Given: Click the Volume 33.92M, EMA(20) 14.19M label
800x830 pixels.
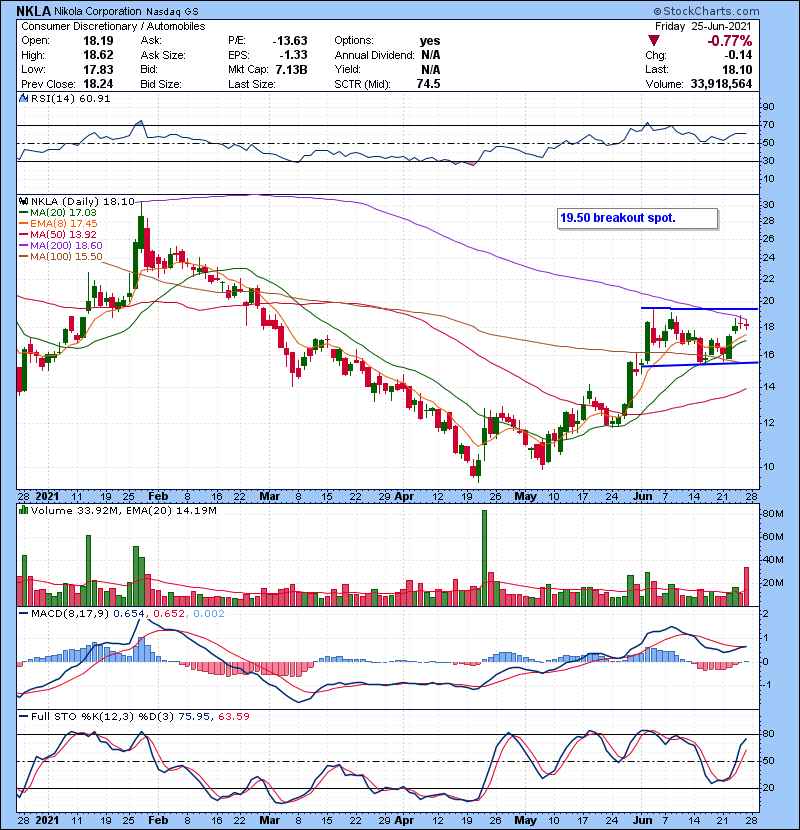Looking at the screenshot, I should pos(123,511).
